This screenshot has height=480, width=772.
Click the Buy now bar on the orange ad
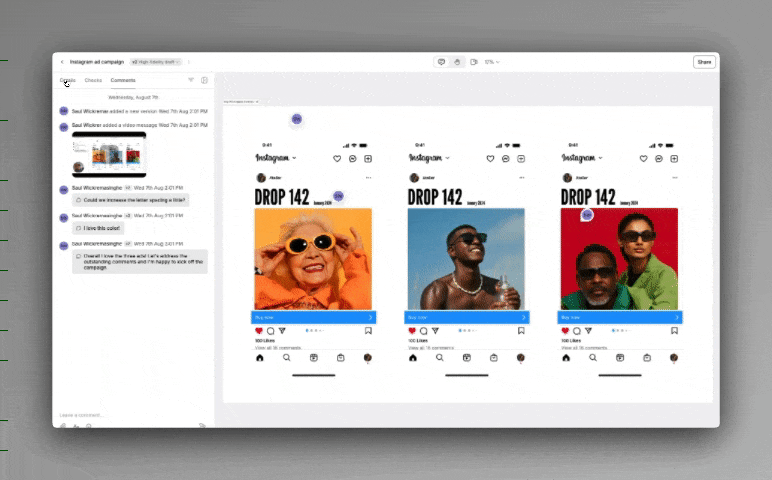[x=314, y=318]
